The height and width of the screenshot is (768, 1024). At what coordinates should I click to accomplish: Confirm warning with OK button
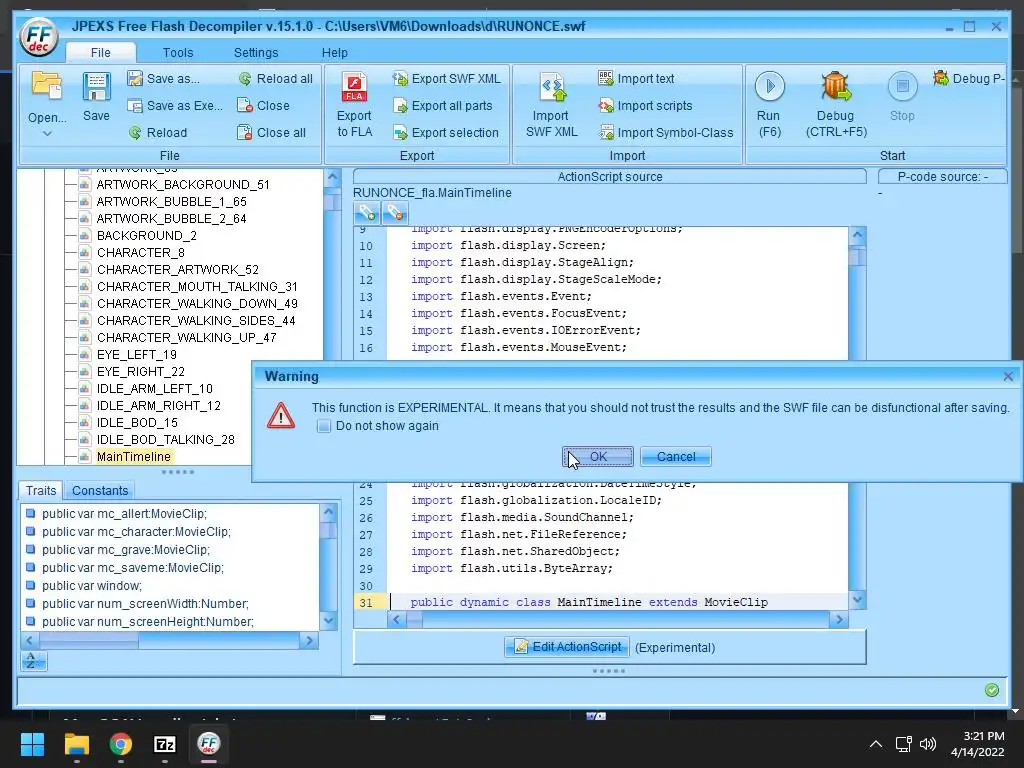(x=598, y=456)
